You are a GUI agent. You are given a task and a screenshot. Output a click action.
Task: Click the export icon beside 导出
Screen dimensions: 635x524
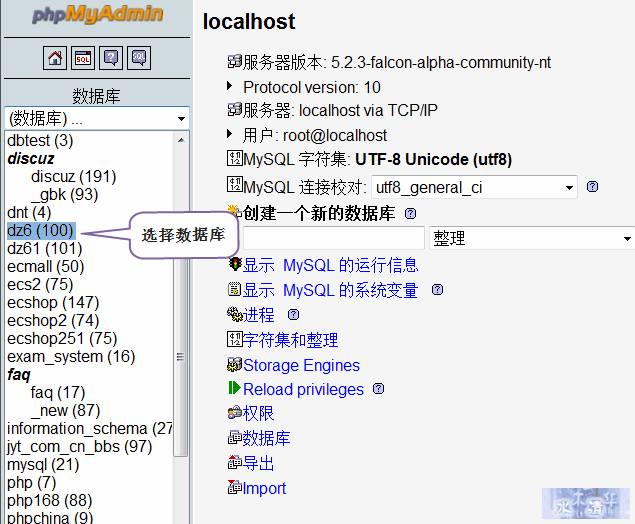tap(234, 462)
